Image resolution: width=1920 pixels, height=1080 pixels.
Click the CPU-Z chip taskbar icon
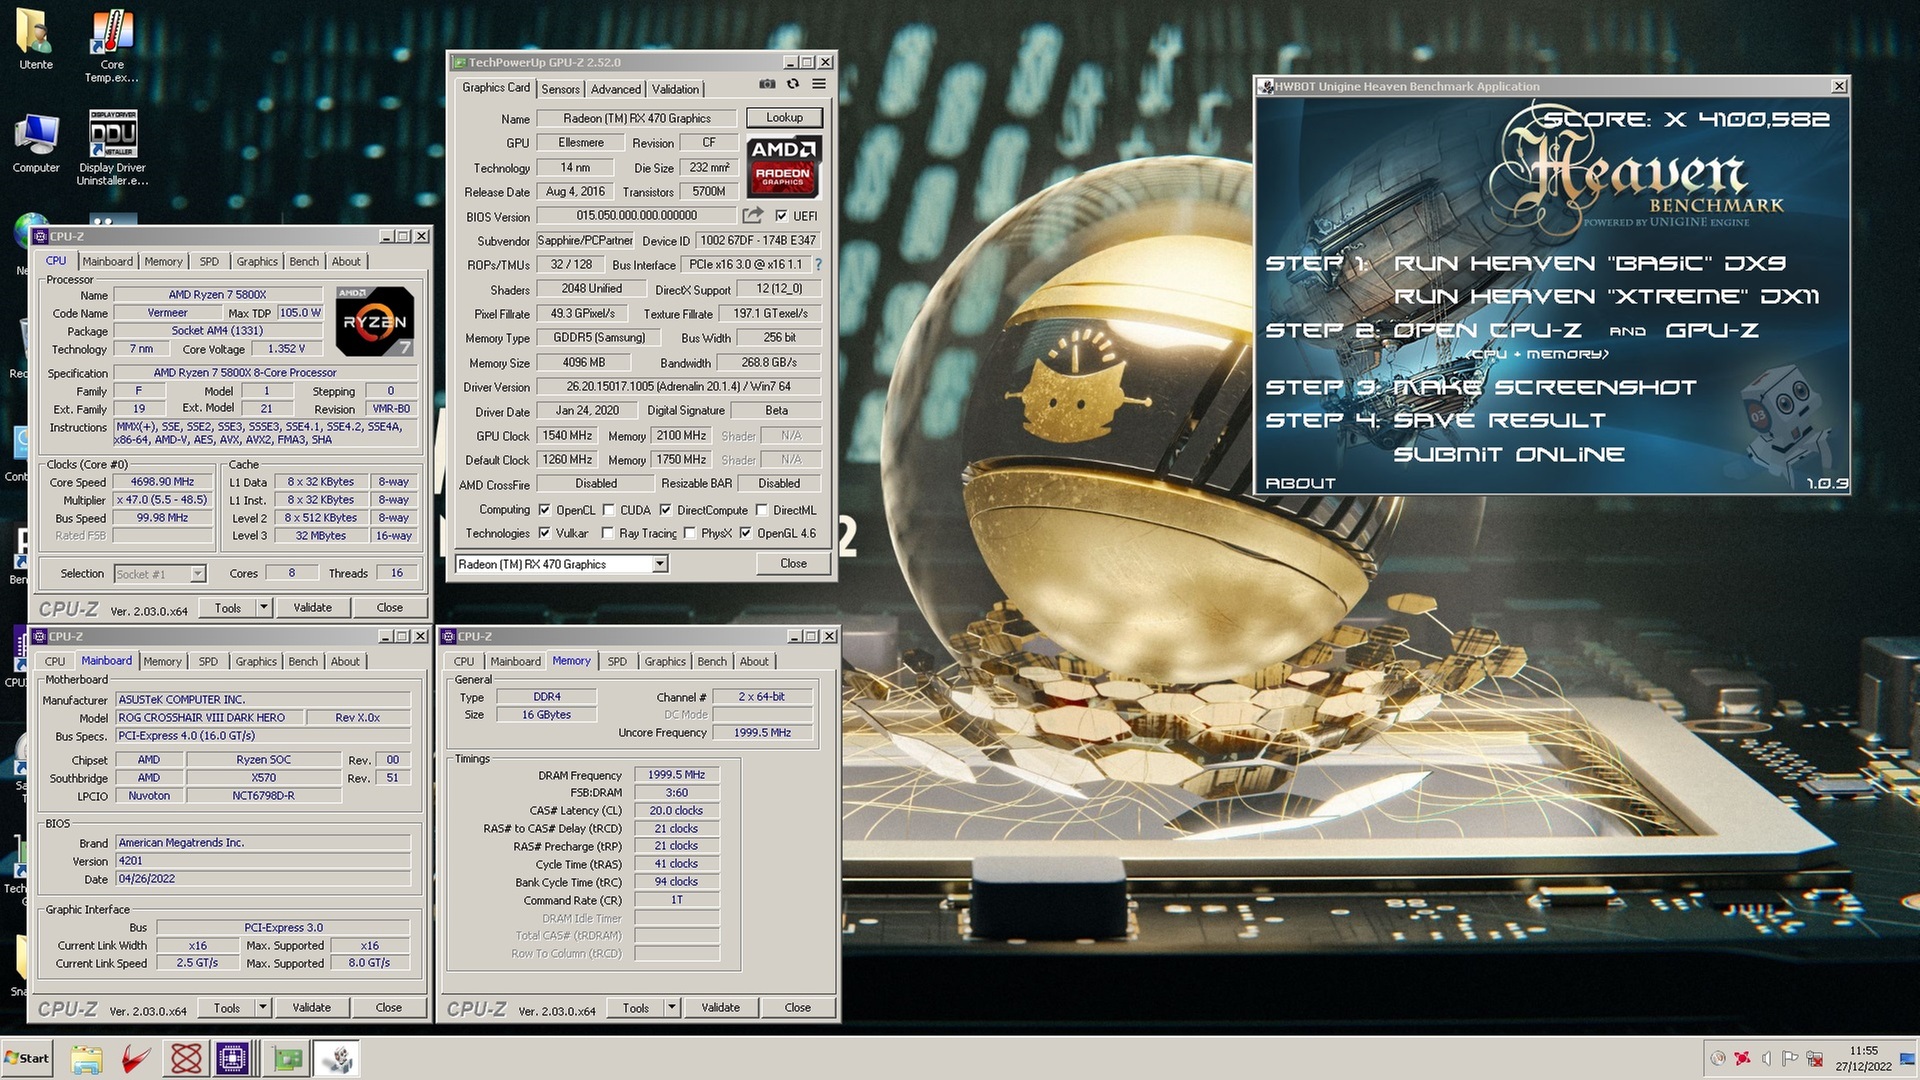click(x=232, y=1058)
